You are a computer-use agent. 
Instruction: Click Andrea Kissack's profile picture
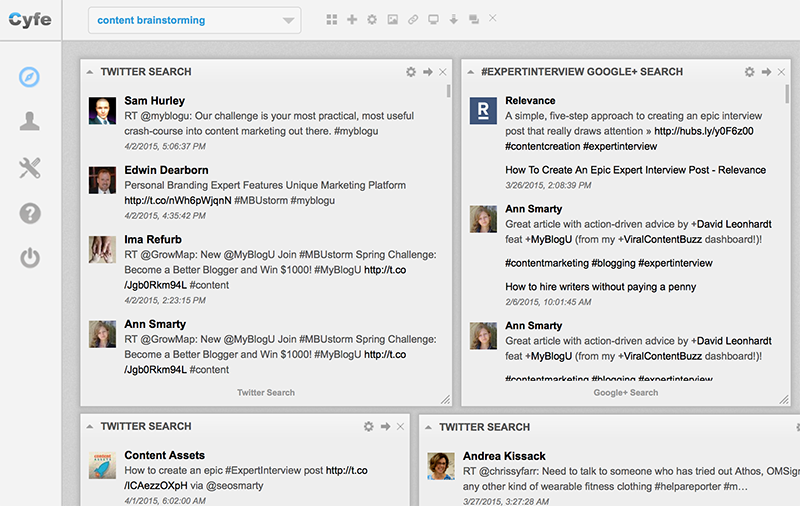coord(441,466)
